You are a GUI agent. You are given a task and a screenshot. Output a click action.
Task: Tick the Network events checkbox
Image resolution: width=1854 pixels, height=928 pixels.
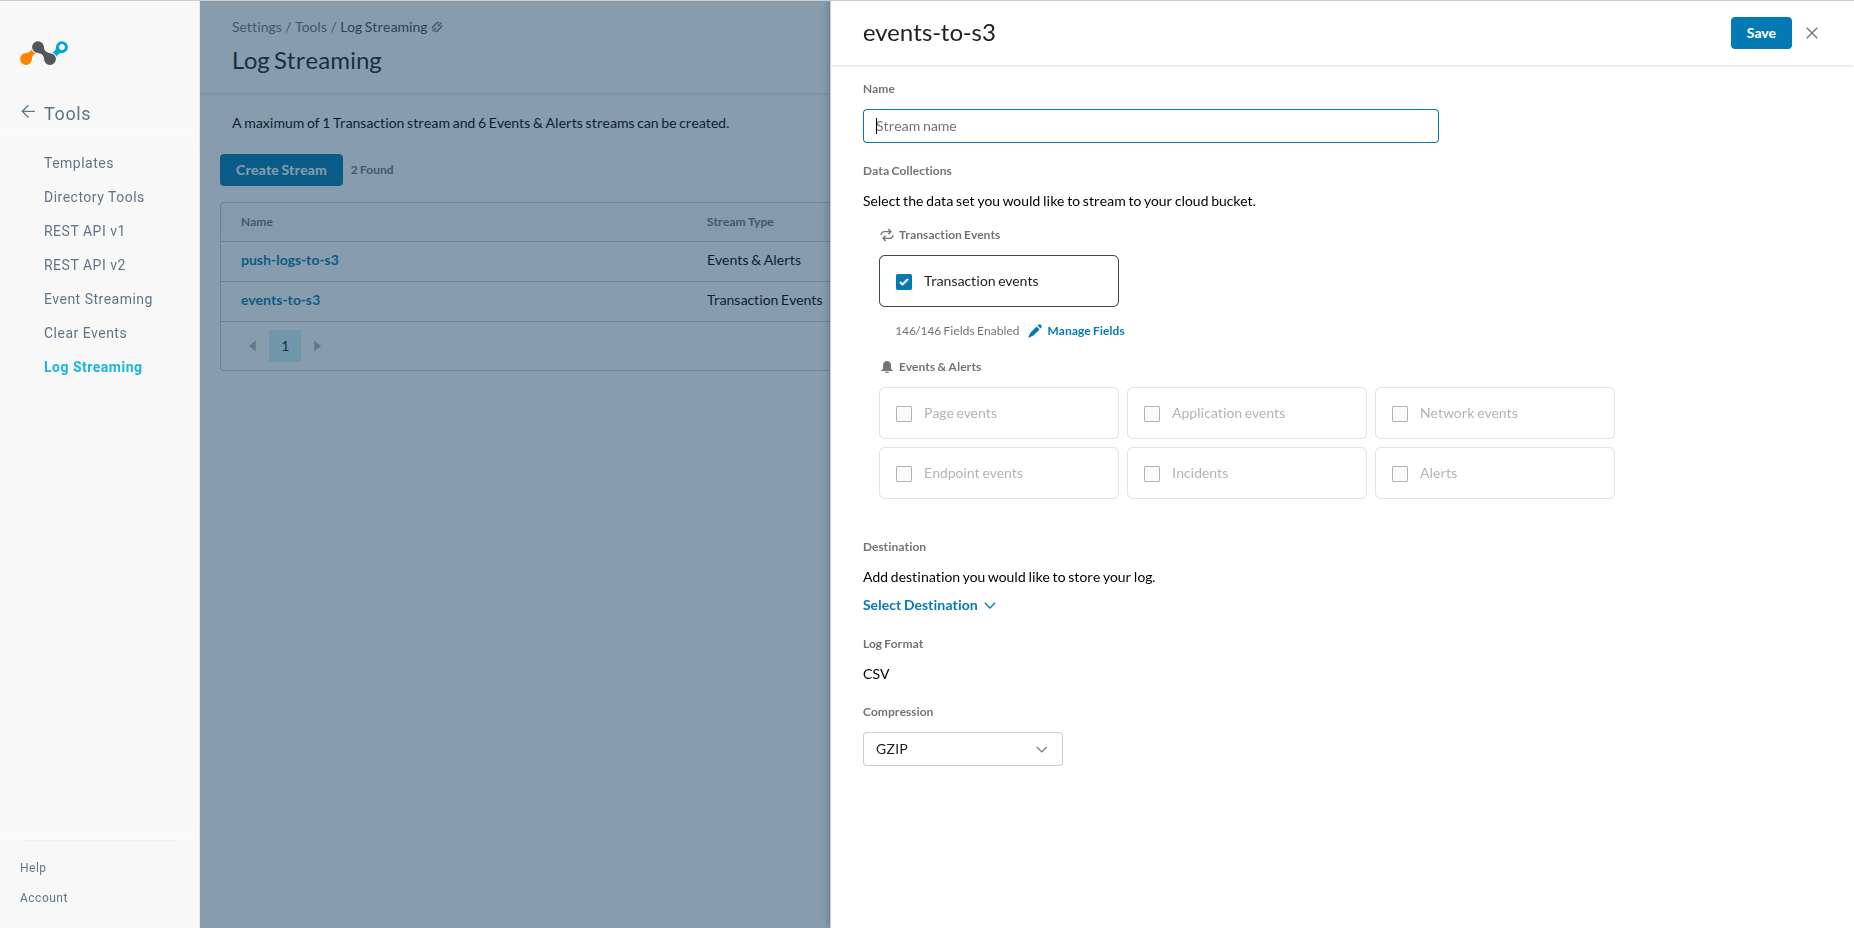[1400, 414]
